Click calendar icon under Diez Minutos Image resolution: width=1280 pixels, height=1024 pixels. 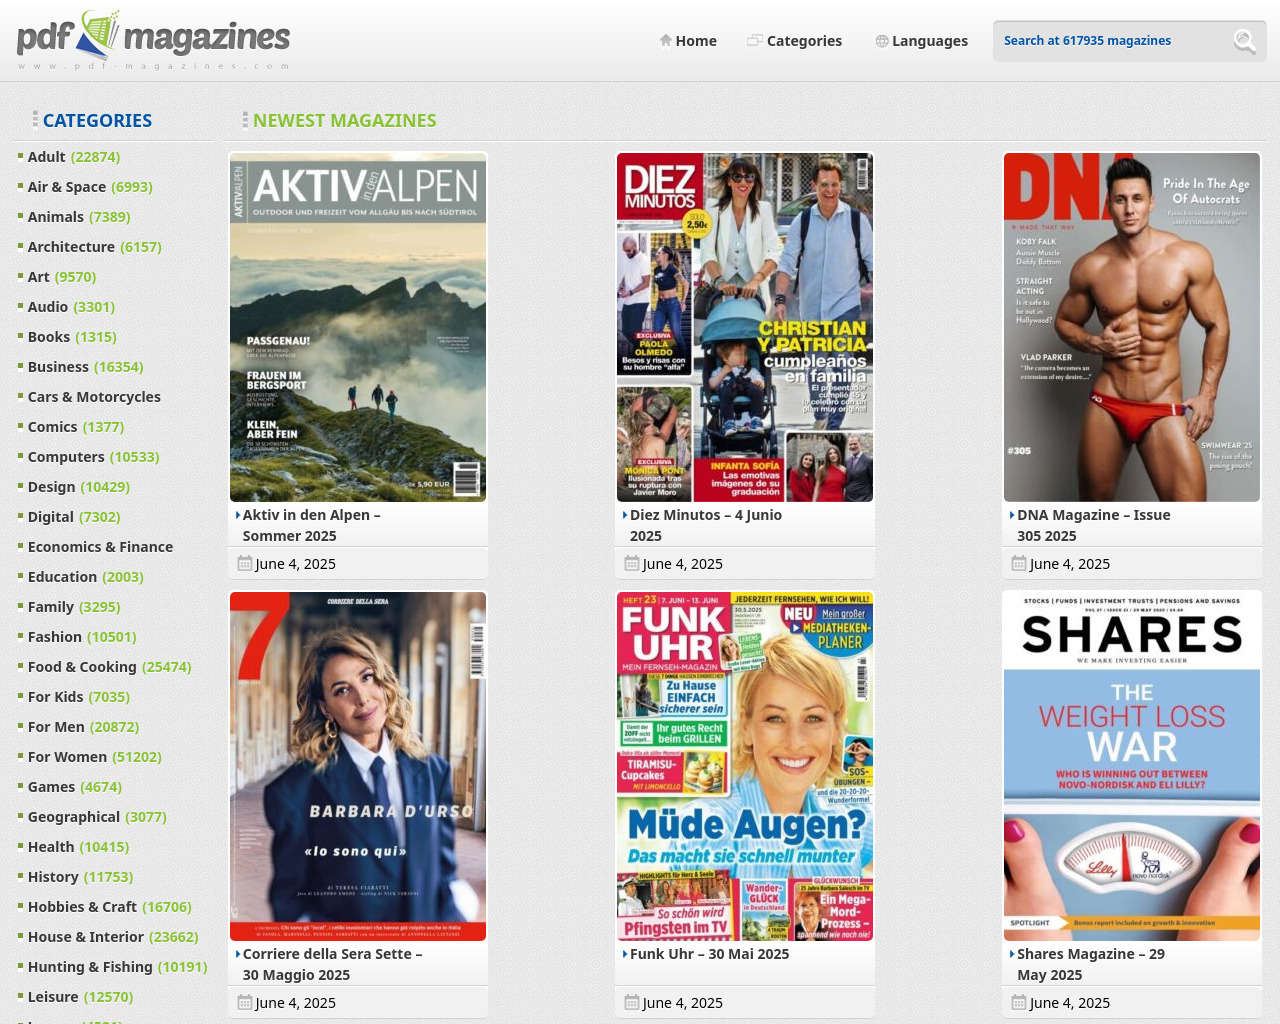[631, 563]
